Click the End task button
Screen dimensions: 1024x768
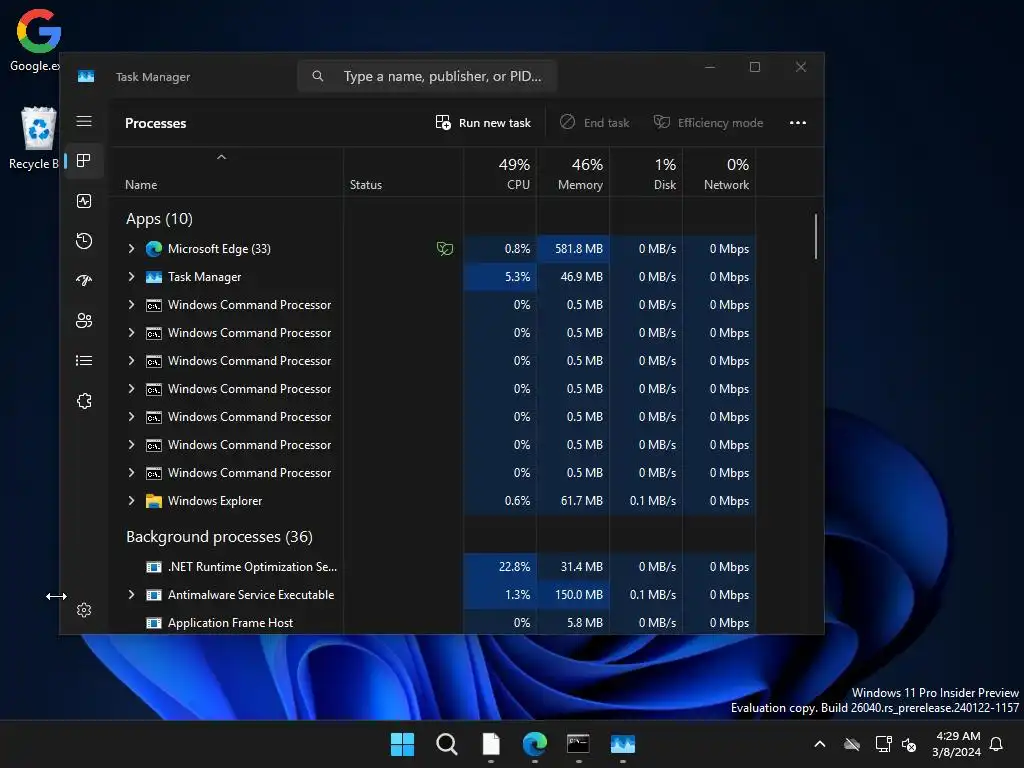(594, 123)
